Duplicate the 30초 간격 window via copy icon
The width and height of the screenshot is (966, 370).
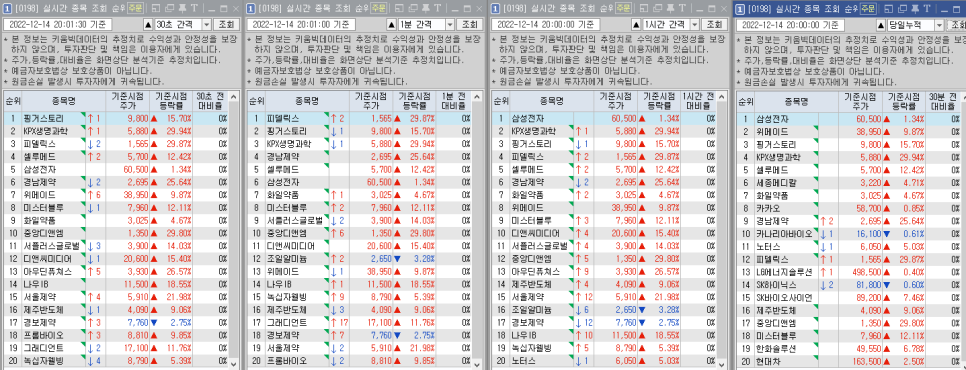[168, 8]
